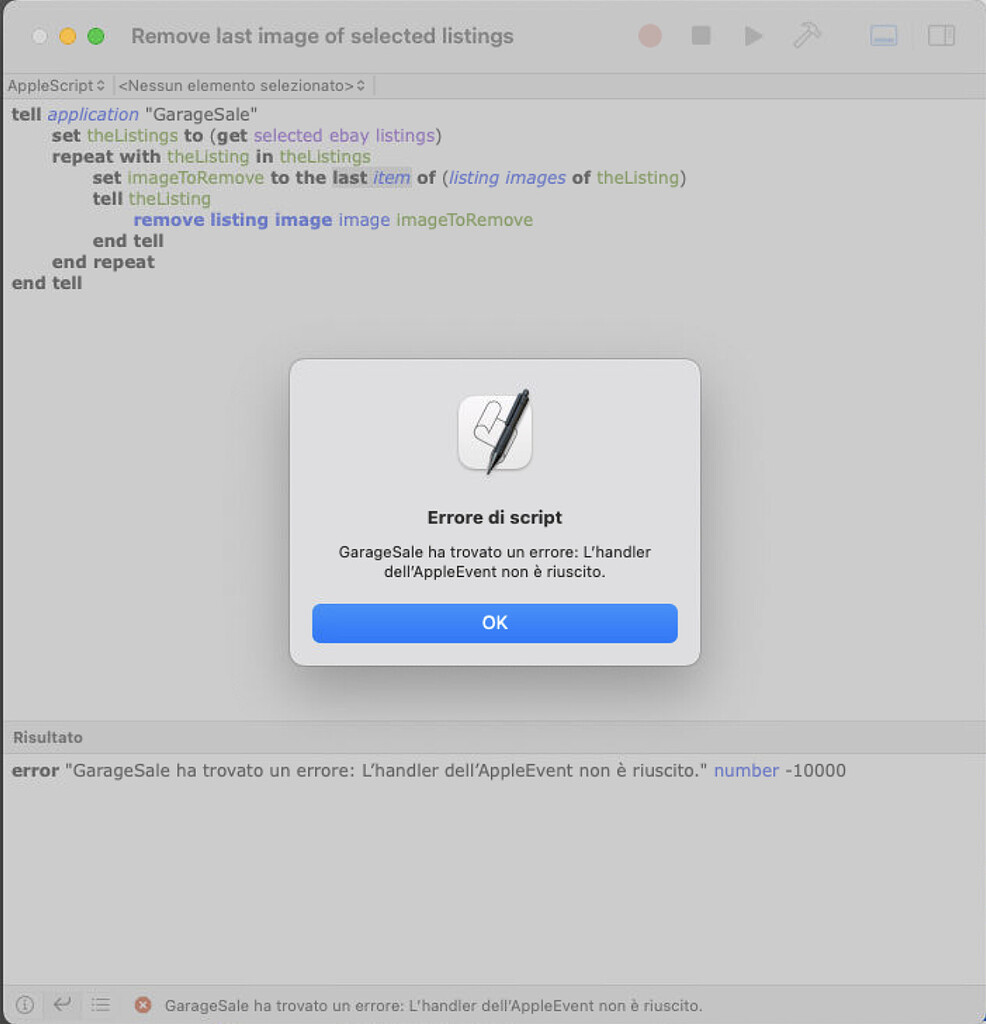The height and width of the screenshot is (1024, 986).
Task: Click the red error icon in status bar
Action: (x=143, y=1005)
